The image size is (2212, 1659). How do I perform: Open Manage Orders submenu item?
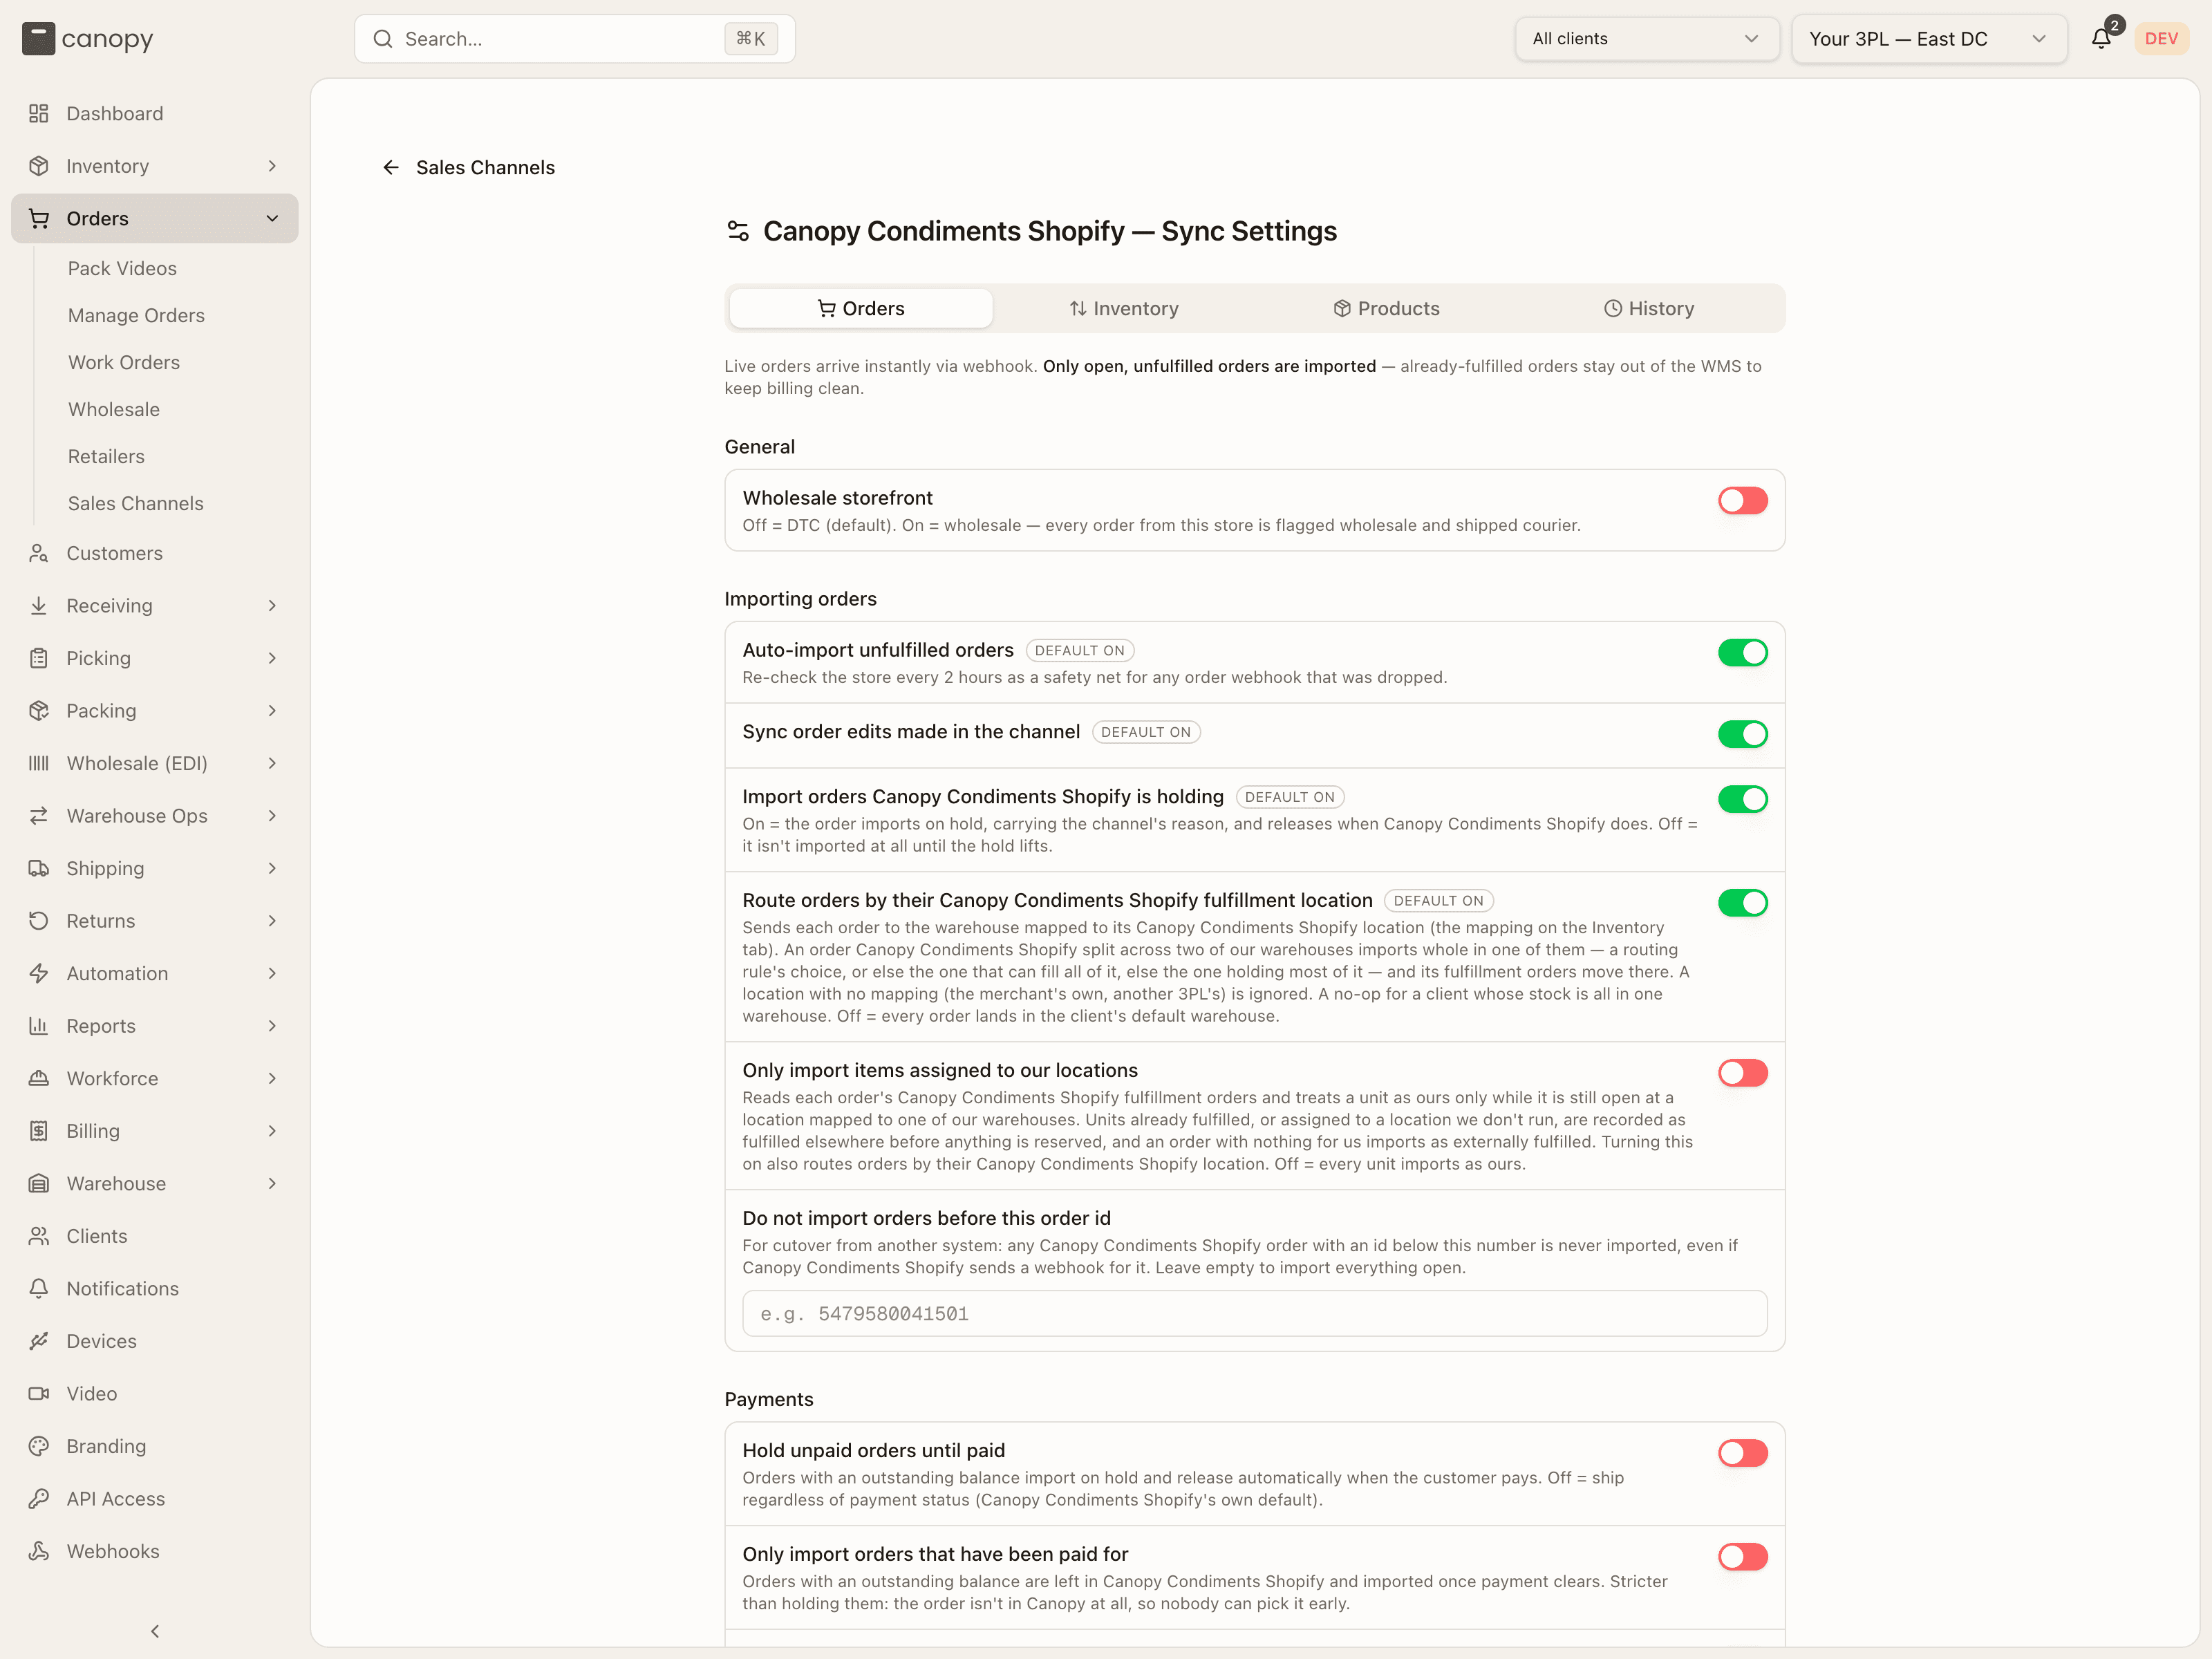coord(136,315)
